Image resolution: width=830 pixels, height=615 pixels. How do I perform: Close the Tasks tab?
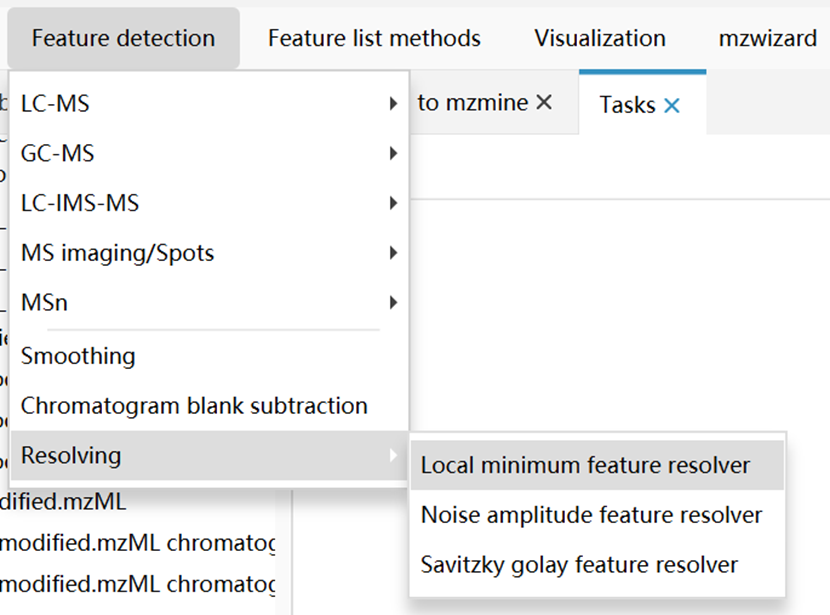click(x=672, y=106)
